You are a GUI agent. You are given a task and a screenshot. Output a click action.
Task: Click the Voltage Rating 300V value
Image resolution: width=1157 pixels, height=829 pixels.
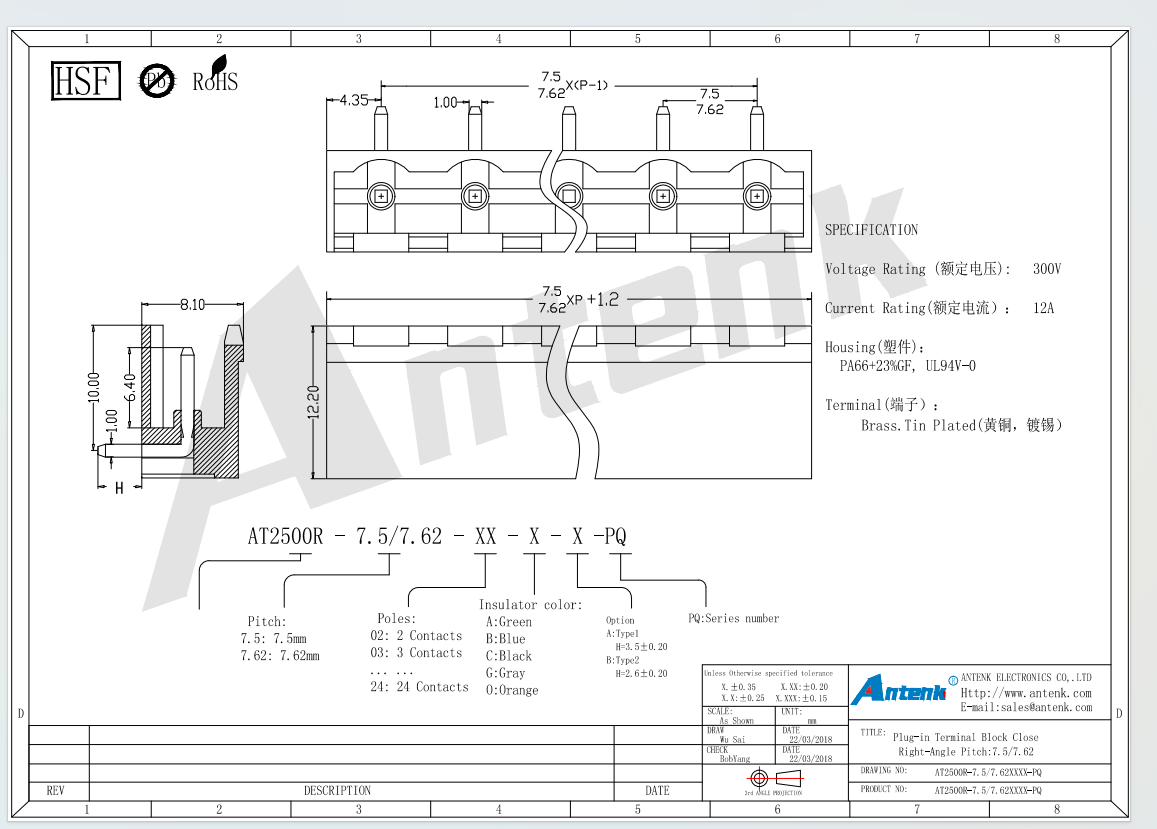pyautogui.click(x=1046, y=269)
